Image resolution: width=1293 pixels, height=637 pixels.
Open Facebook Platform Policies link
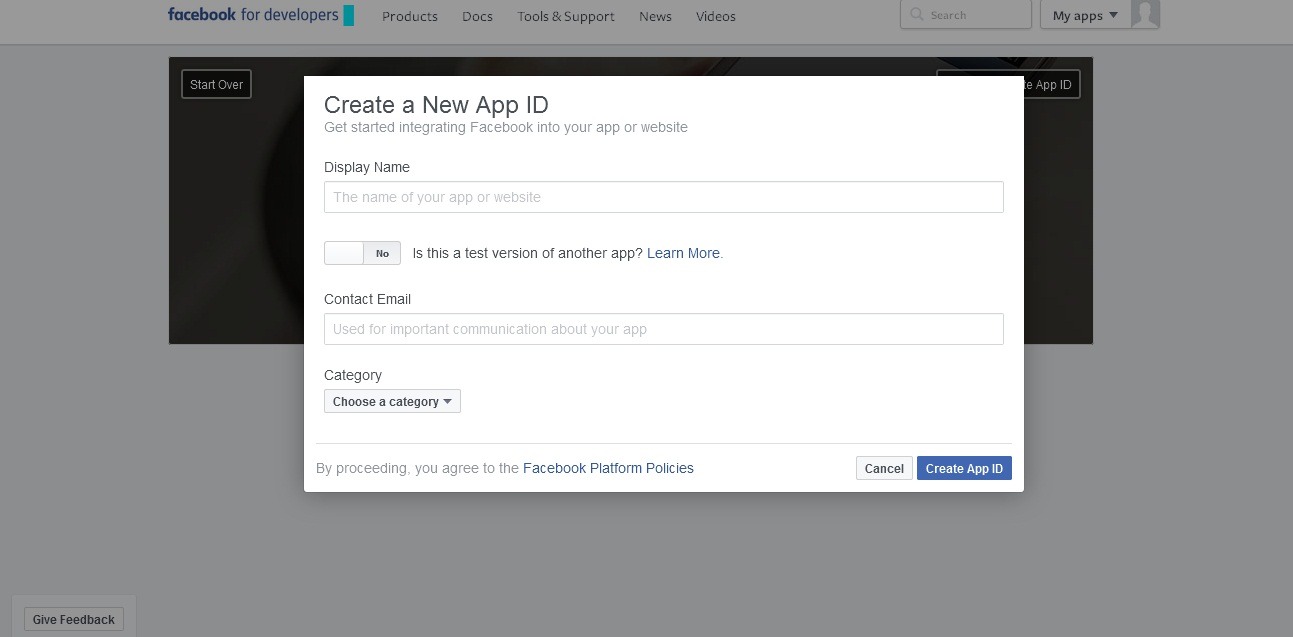608,468
